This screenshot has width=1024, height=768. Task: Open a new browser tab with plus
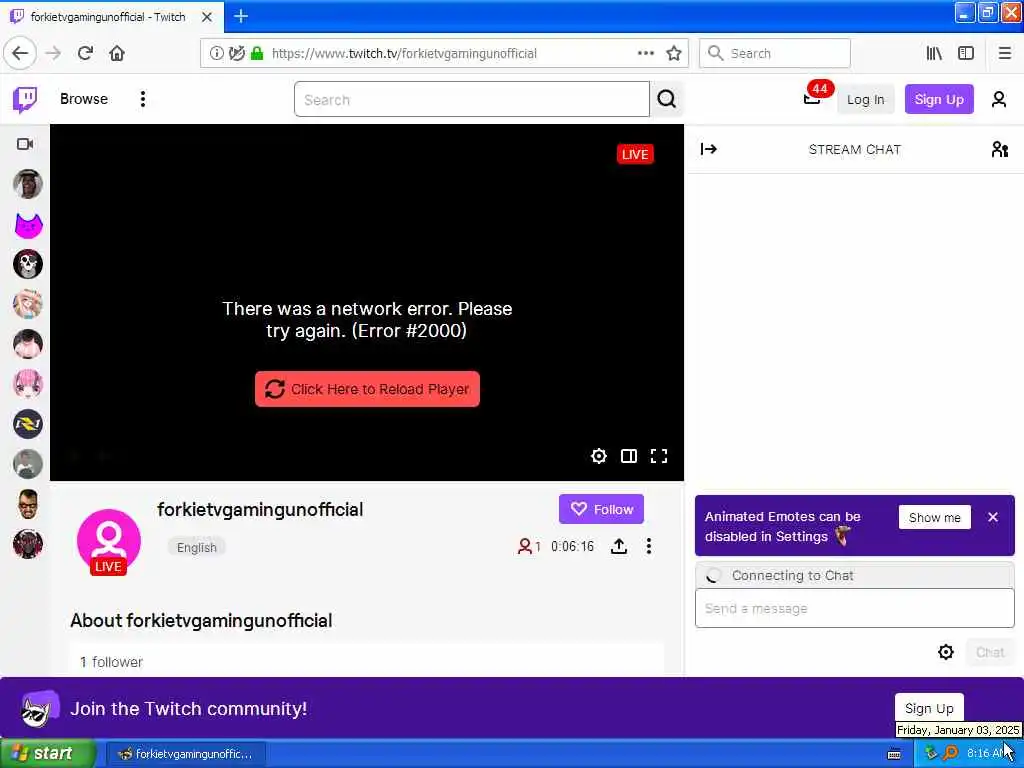click(240, 16)
